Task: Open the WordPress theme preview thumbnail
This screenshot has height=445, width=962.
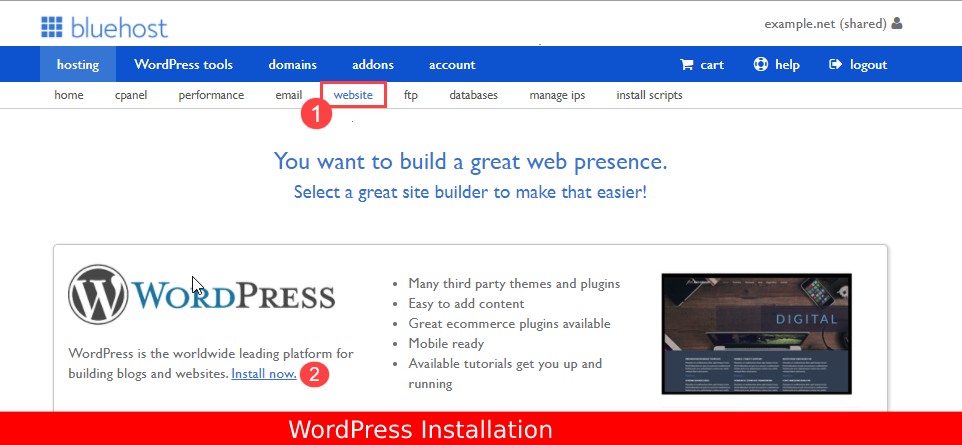Action: (756, 334)
